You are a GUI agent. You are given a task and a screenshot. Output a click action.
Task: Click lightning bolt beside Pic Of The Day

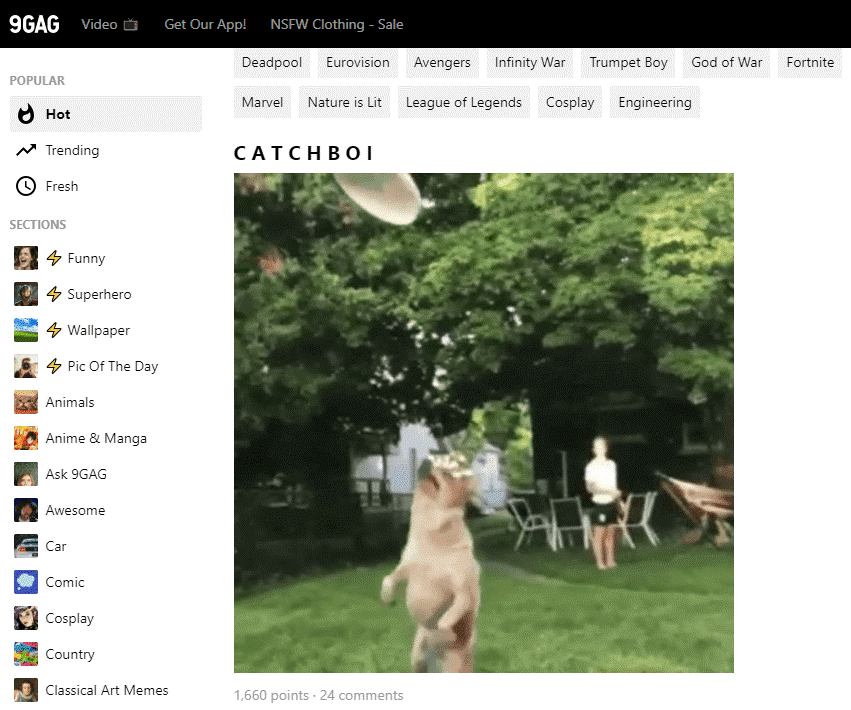tap(54, 366)
